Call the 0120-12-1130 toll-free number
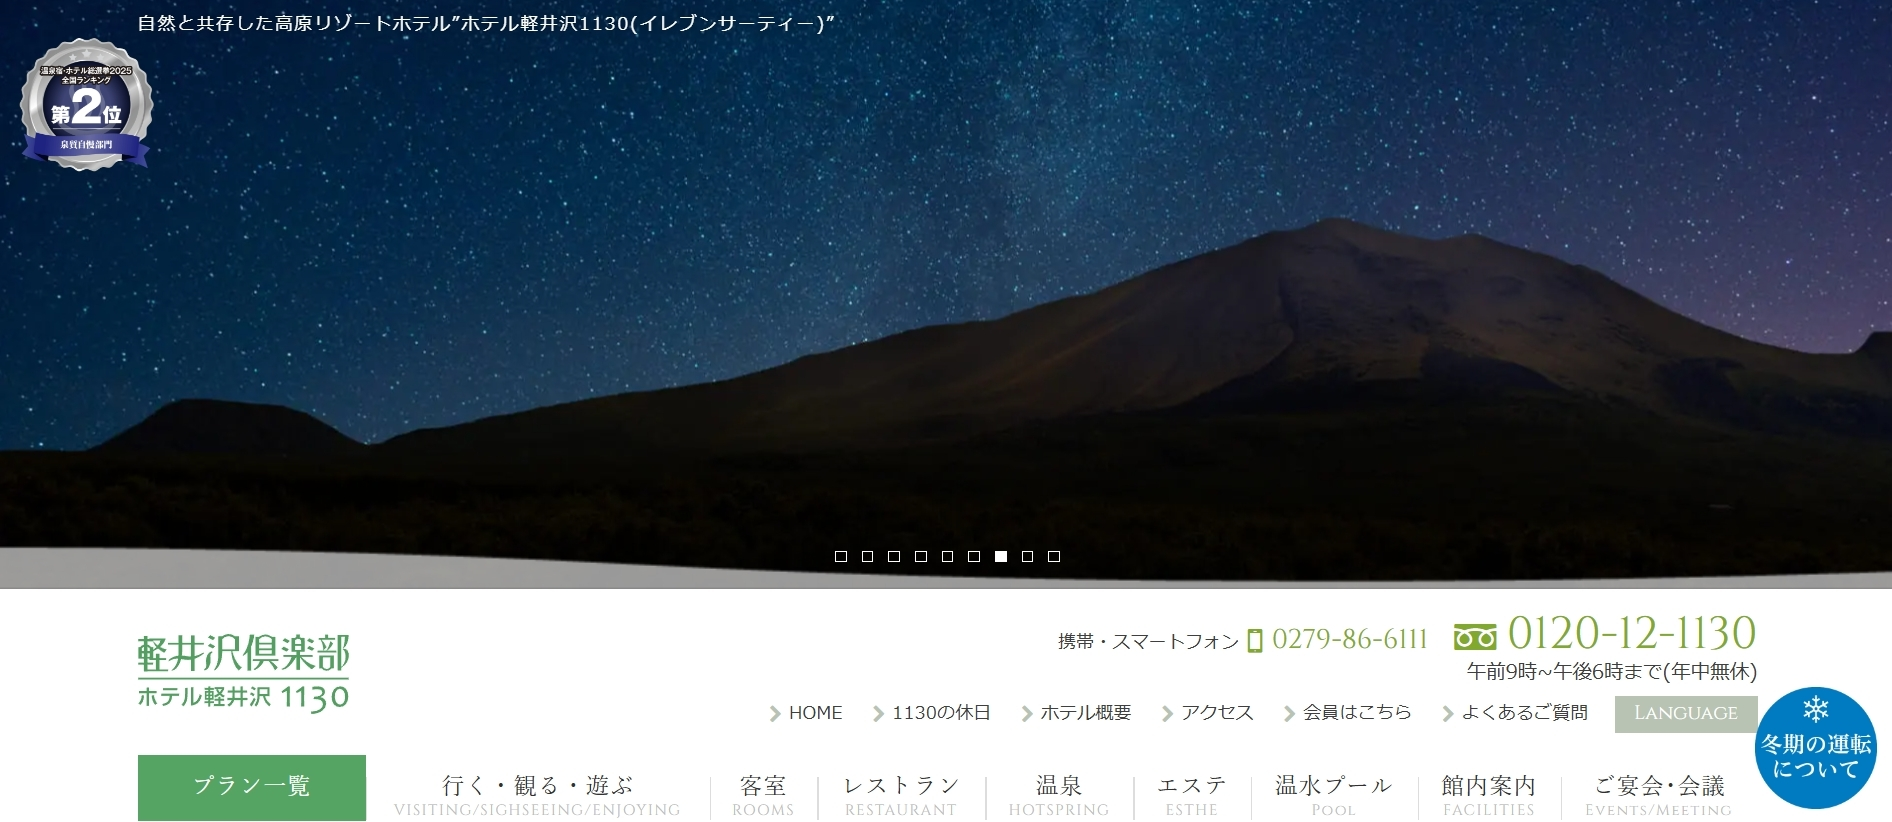 pyautogui.click(x=1631, y=634)
